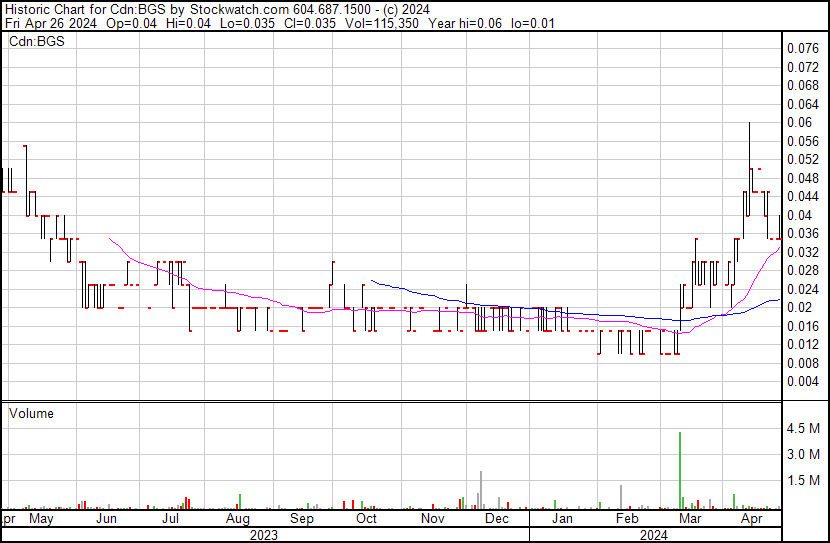
Task: Click the 4.5 M volume axis label
Action: pos(803,428)
